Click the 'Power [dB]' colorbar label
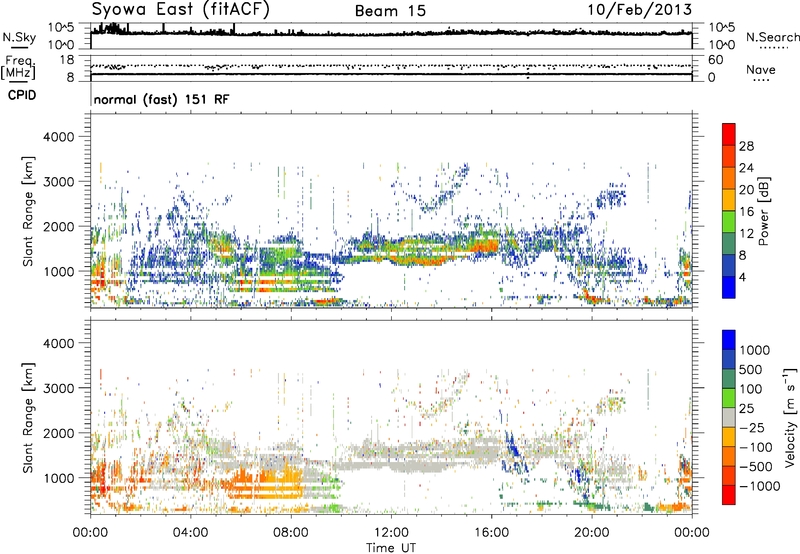 (763, 211)
